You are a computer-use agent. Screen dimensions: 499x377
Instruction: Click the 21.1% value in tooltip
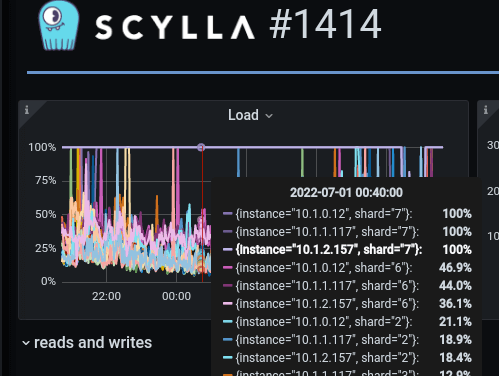tap(455, 322)
